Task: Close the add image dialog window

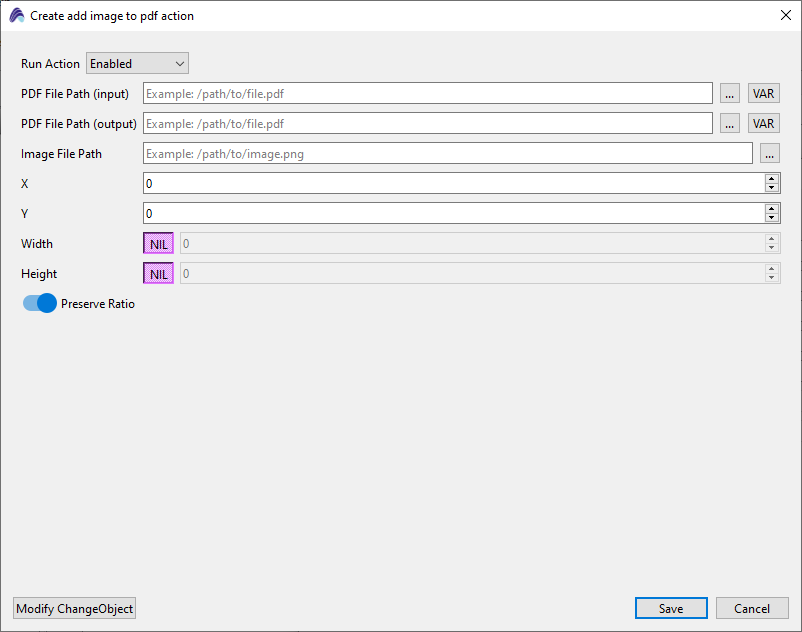Action: click(x=785, y=15)
